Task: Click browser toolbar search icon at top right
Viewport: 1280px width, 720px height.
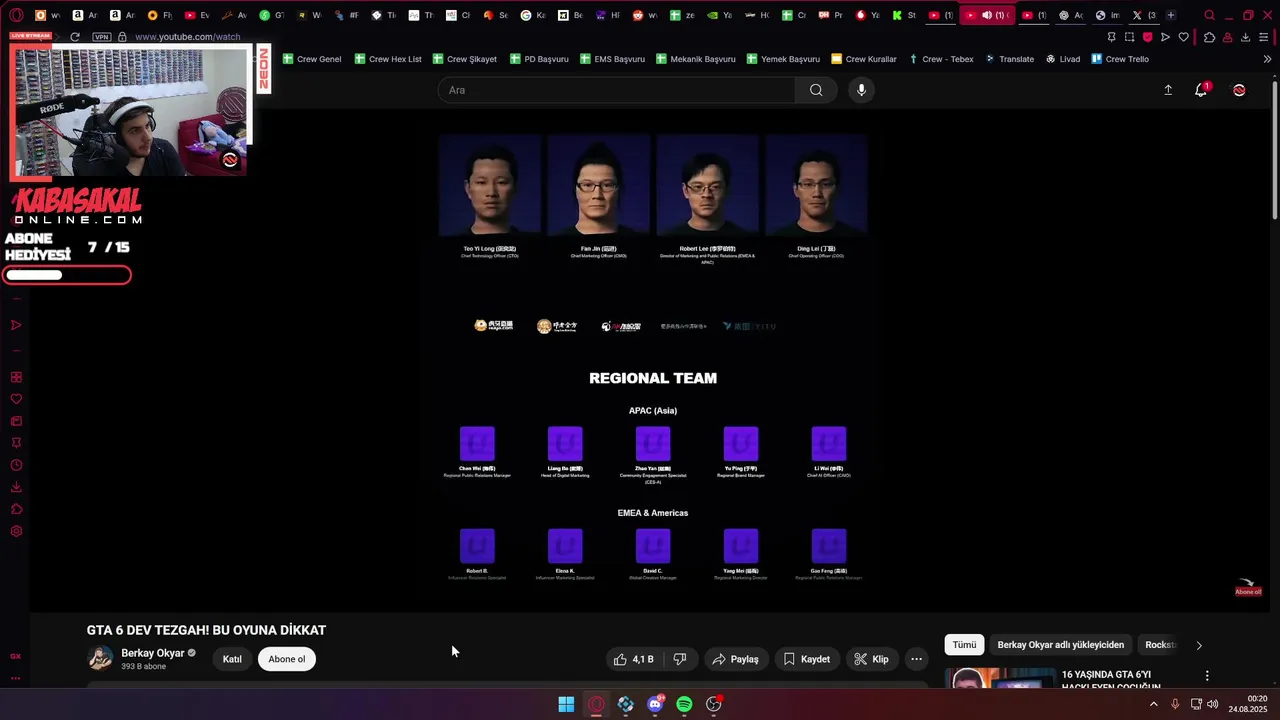Action: (1209, 15)
